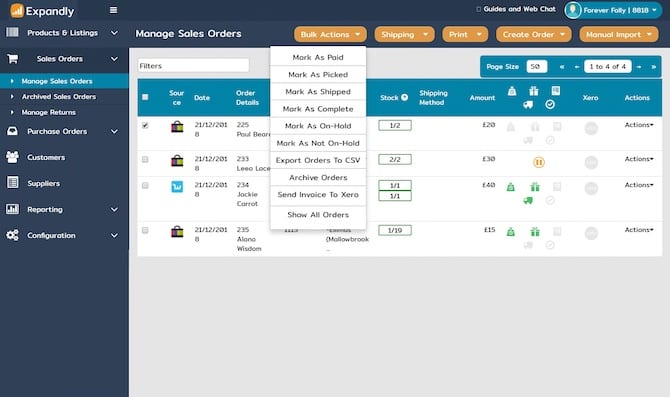The image size is (670, 397).
Task: Select Mark As On-Hold
Action: (x=318, y=126)
